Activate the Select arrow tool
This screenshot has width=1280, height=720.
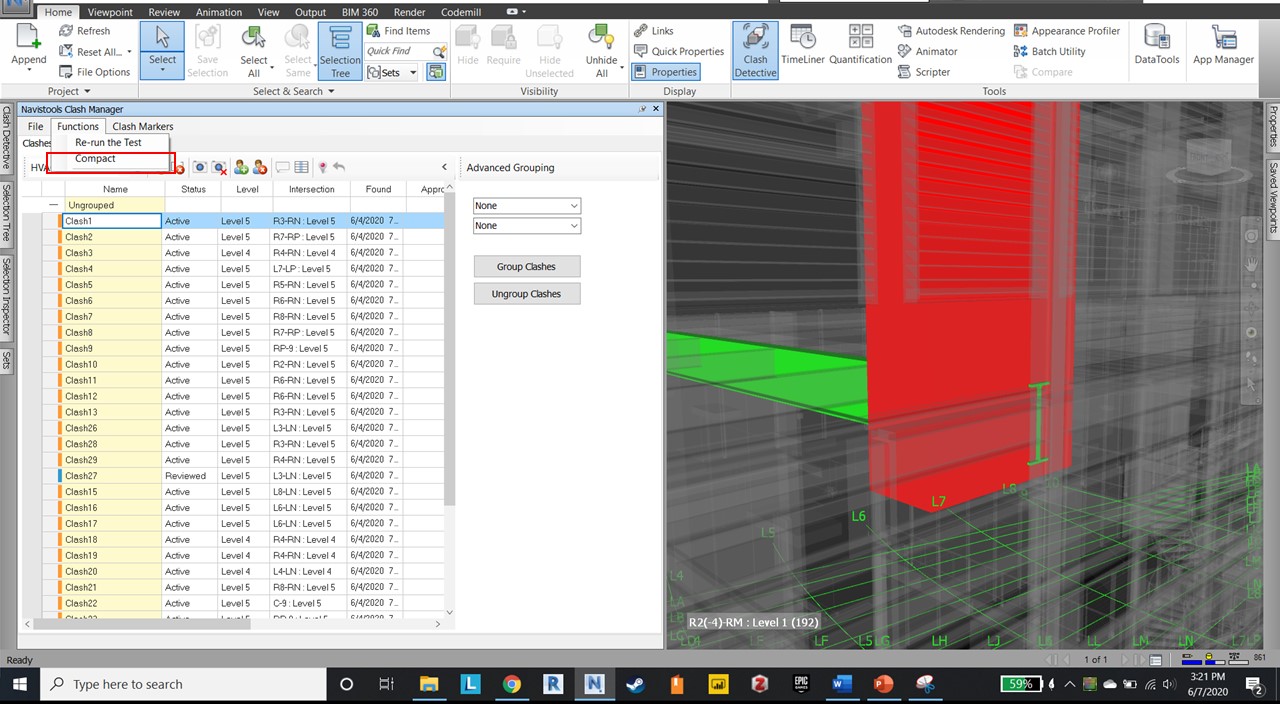[162, 48]
